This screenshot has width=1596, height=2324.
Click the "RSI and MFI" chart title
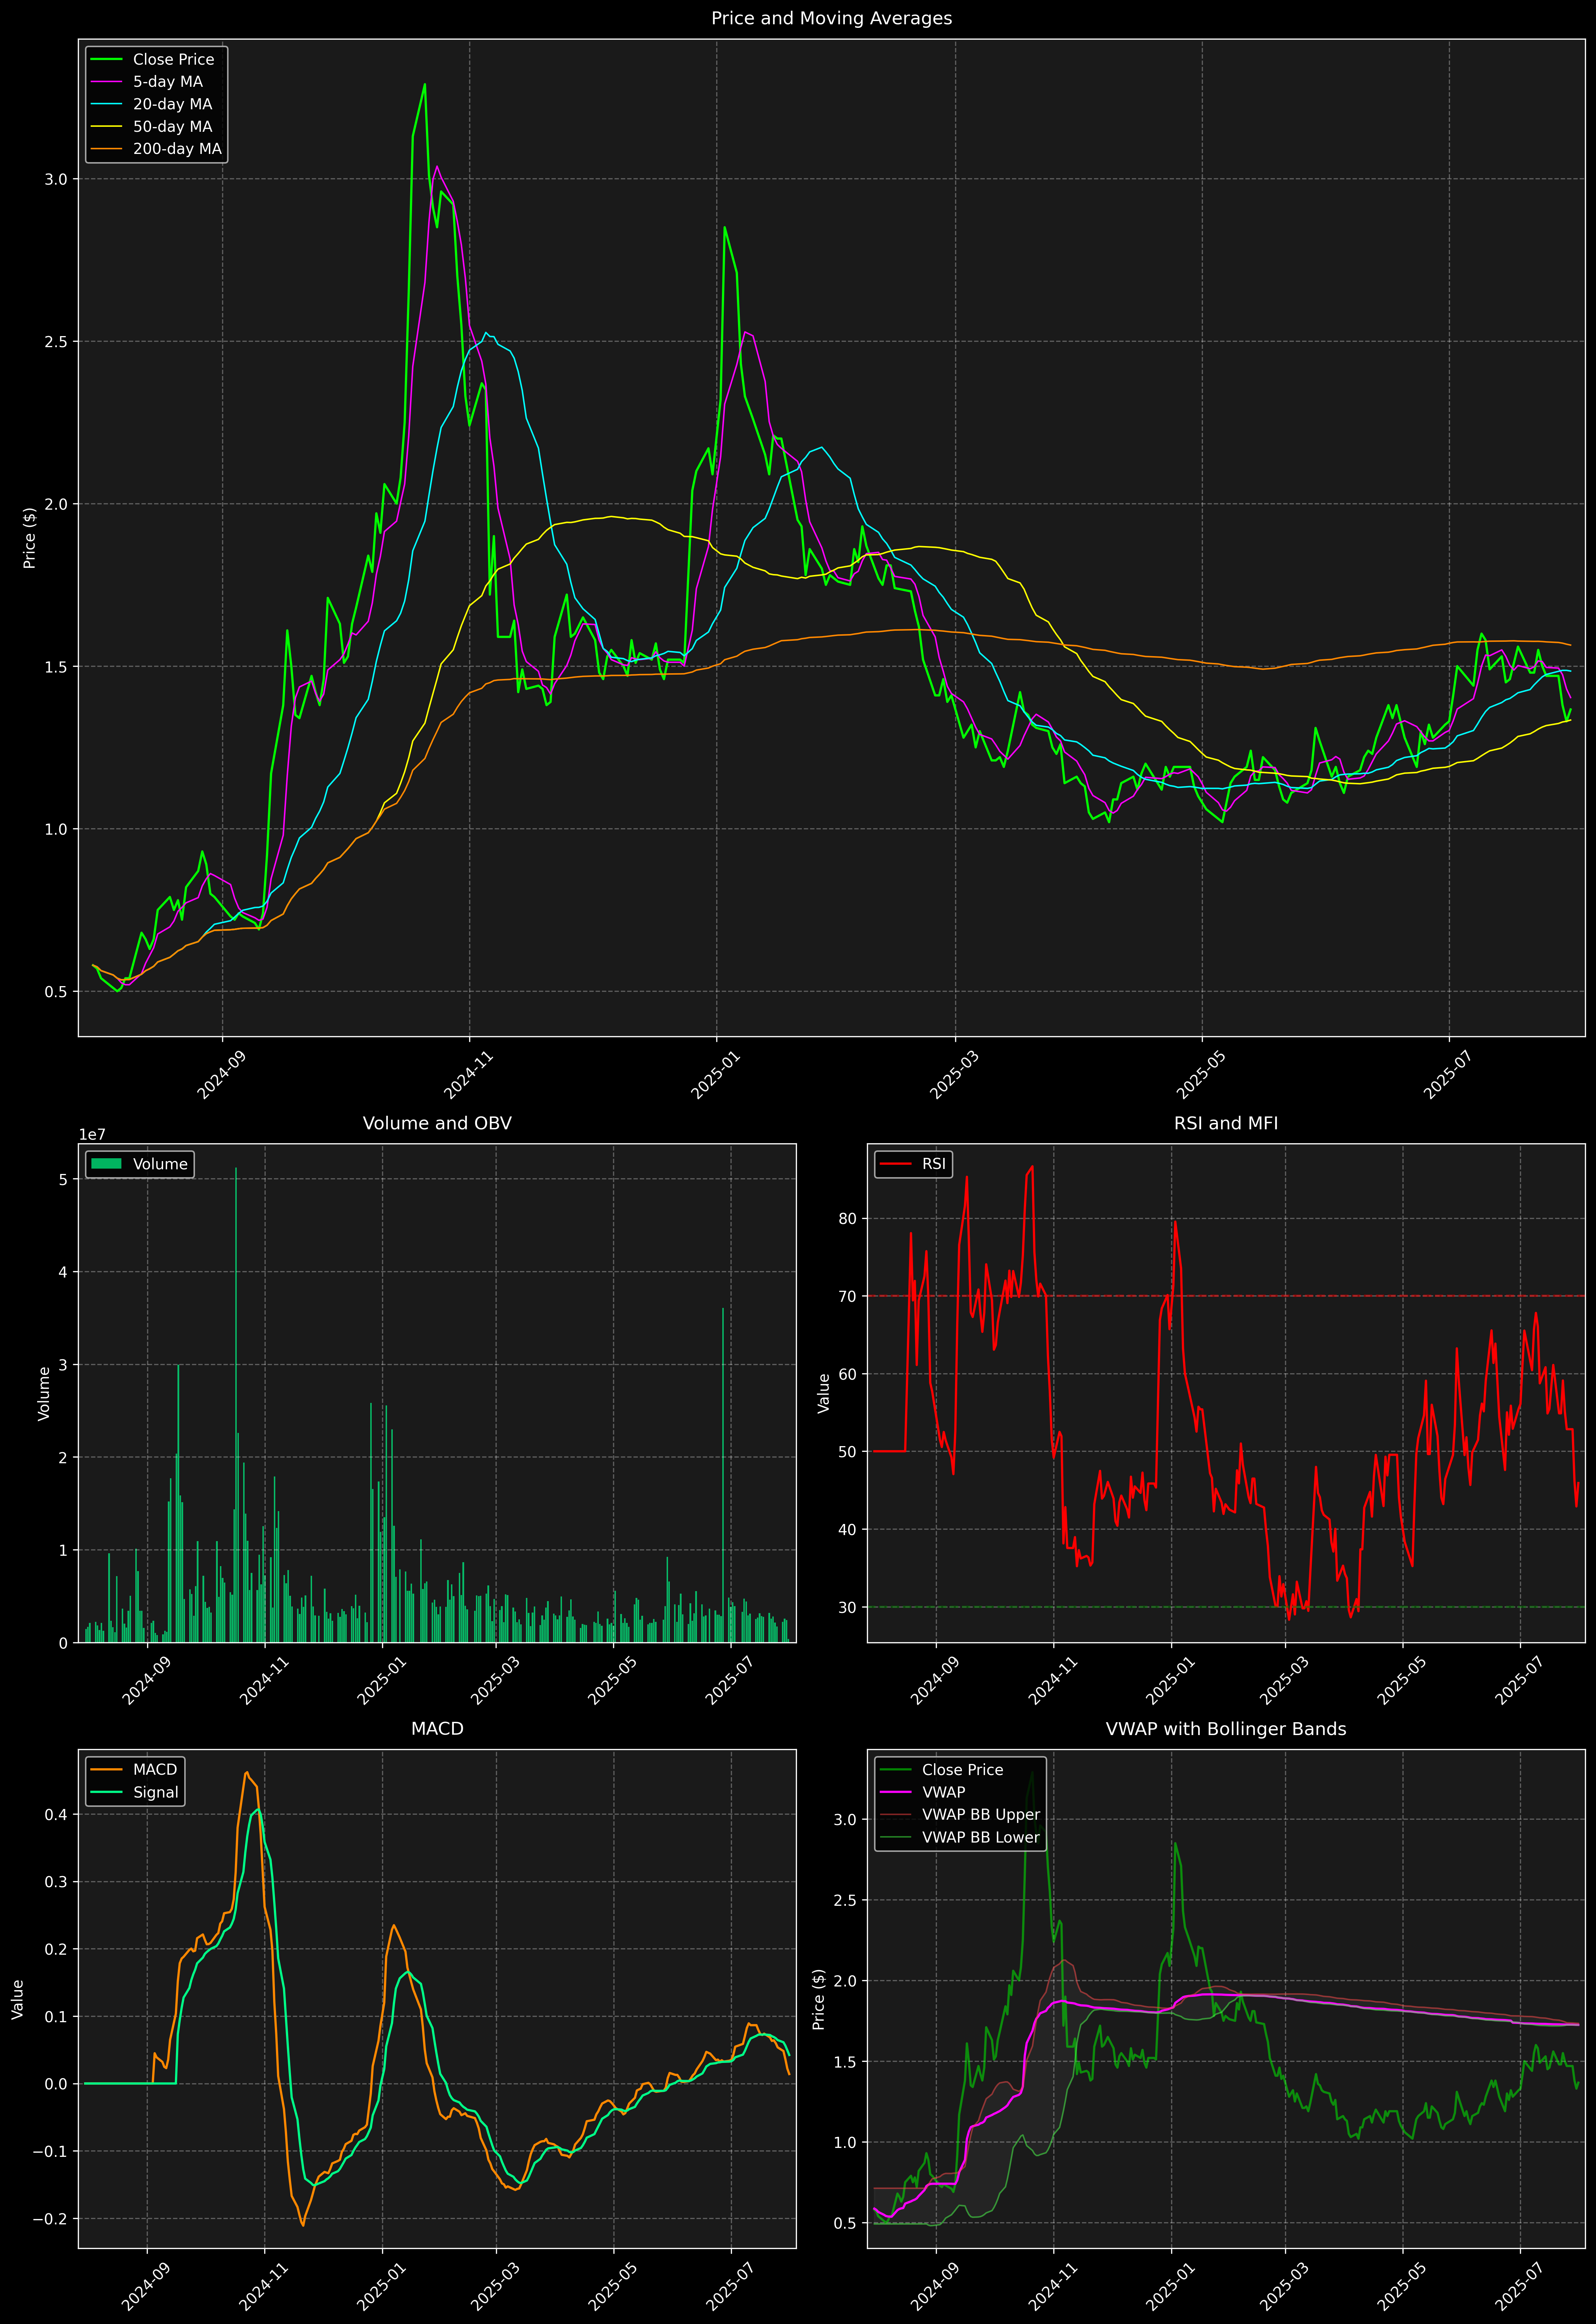tap(1226, 1123)
